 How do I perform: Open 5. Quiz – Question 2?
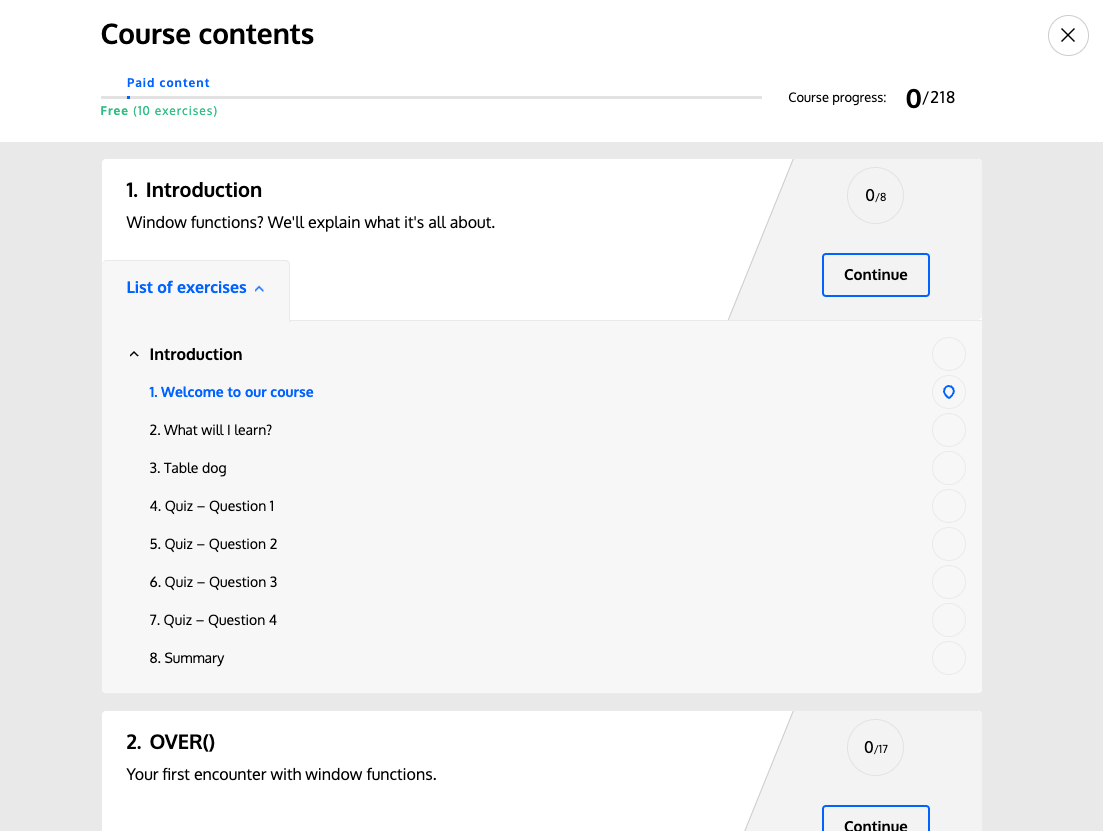coord(213,544)
